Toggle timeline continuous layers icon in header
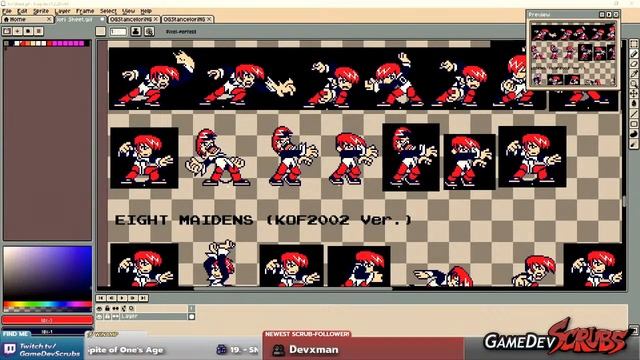The width and height of the screenshot is (640, 360). (x=116, y=309)
